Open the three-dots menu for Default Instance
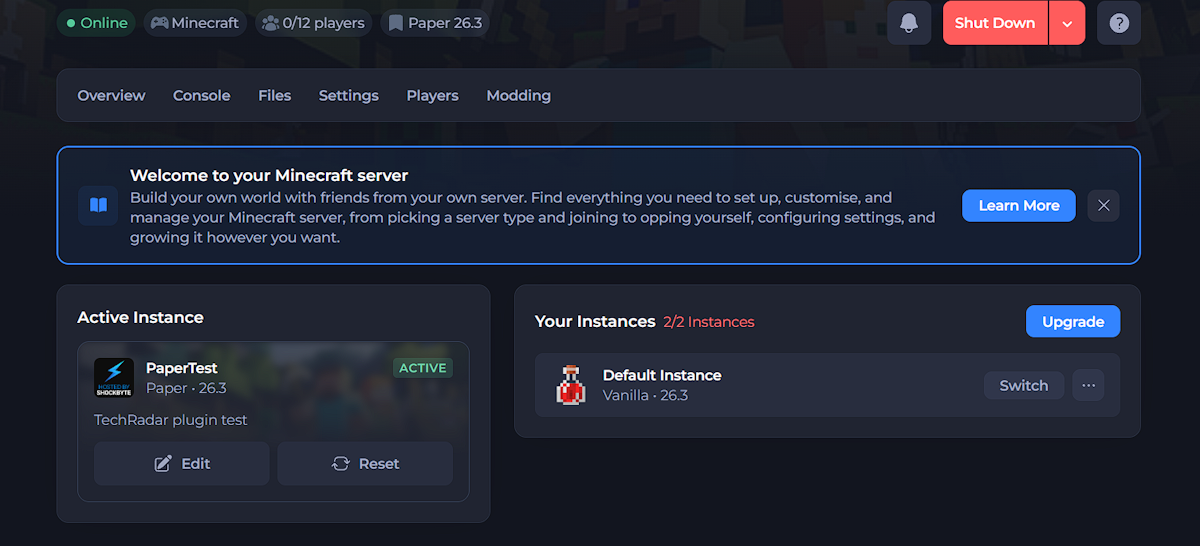Screen dimensions: 1200x546 point(1088,385)
